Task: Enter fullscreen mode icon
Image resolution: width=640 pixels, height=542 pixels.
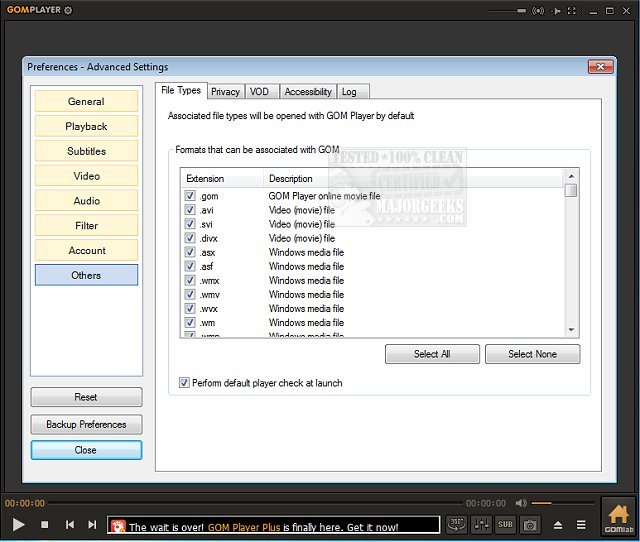Action: [572, 11]
